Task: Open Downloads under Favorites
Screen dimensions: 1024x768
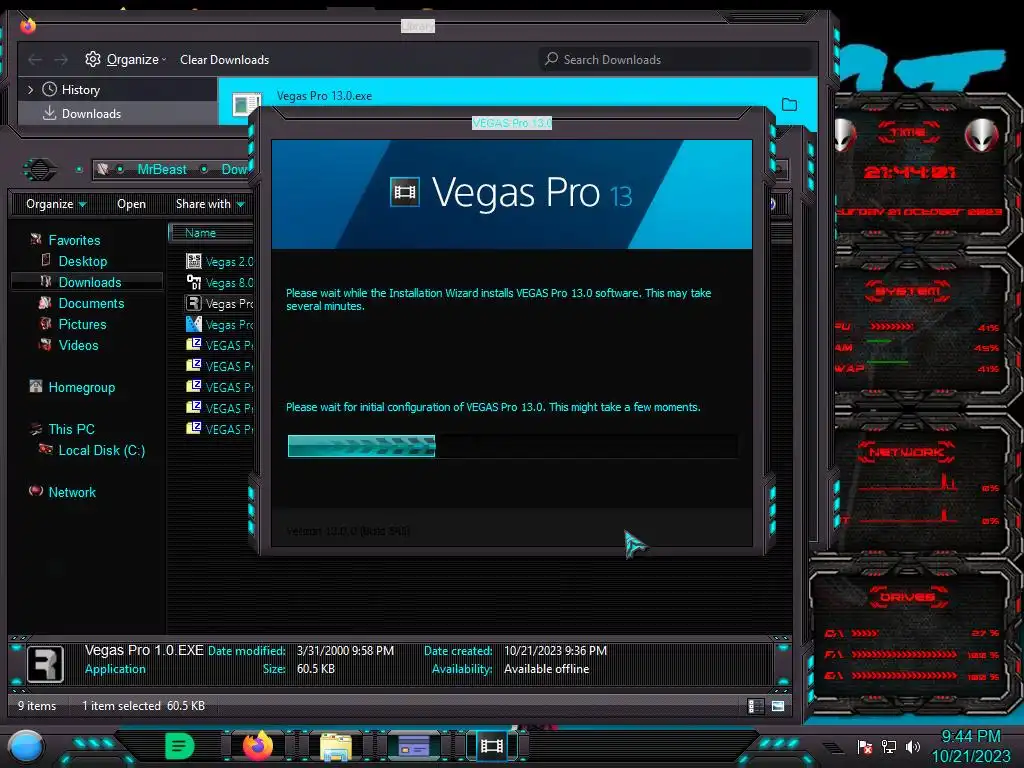Action: [90, 282]
